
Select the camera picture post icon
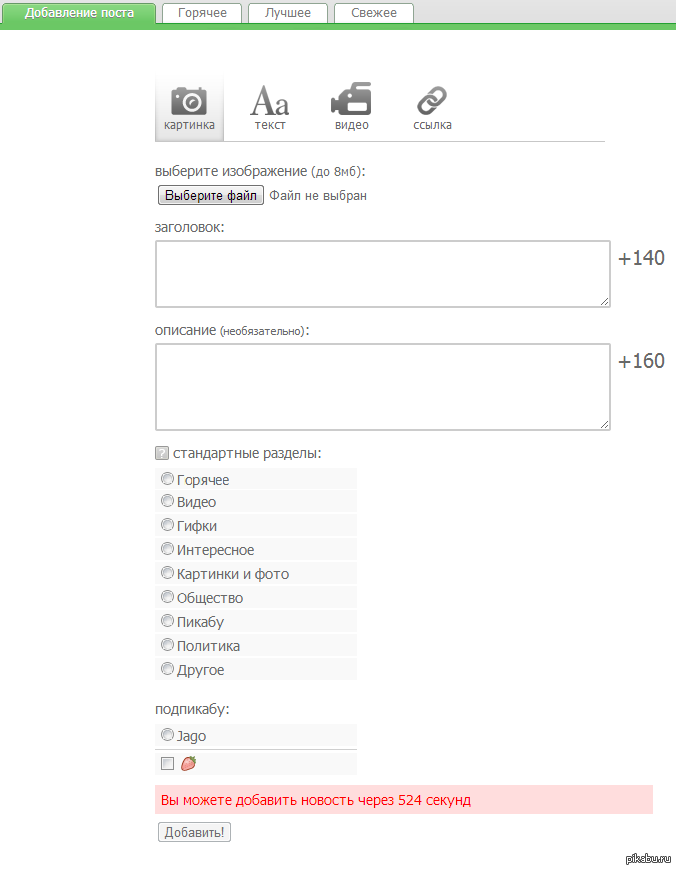pyautogui.click(x=189, y=101)
